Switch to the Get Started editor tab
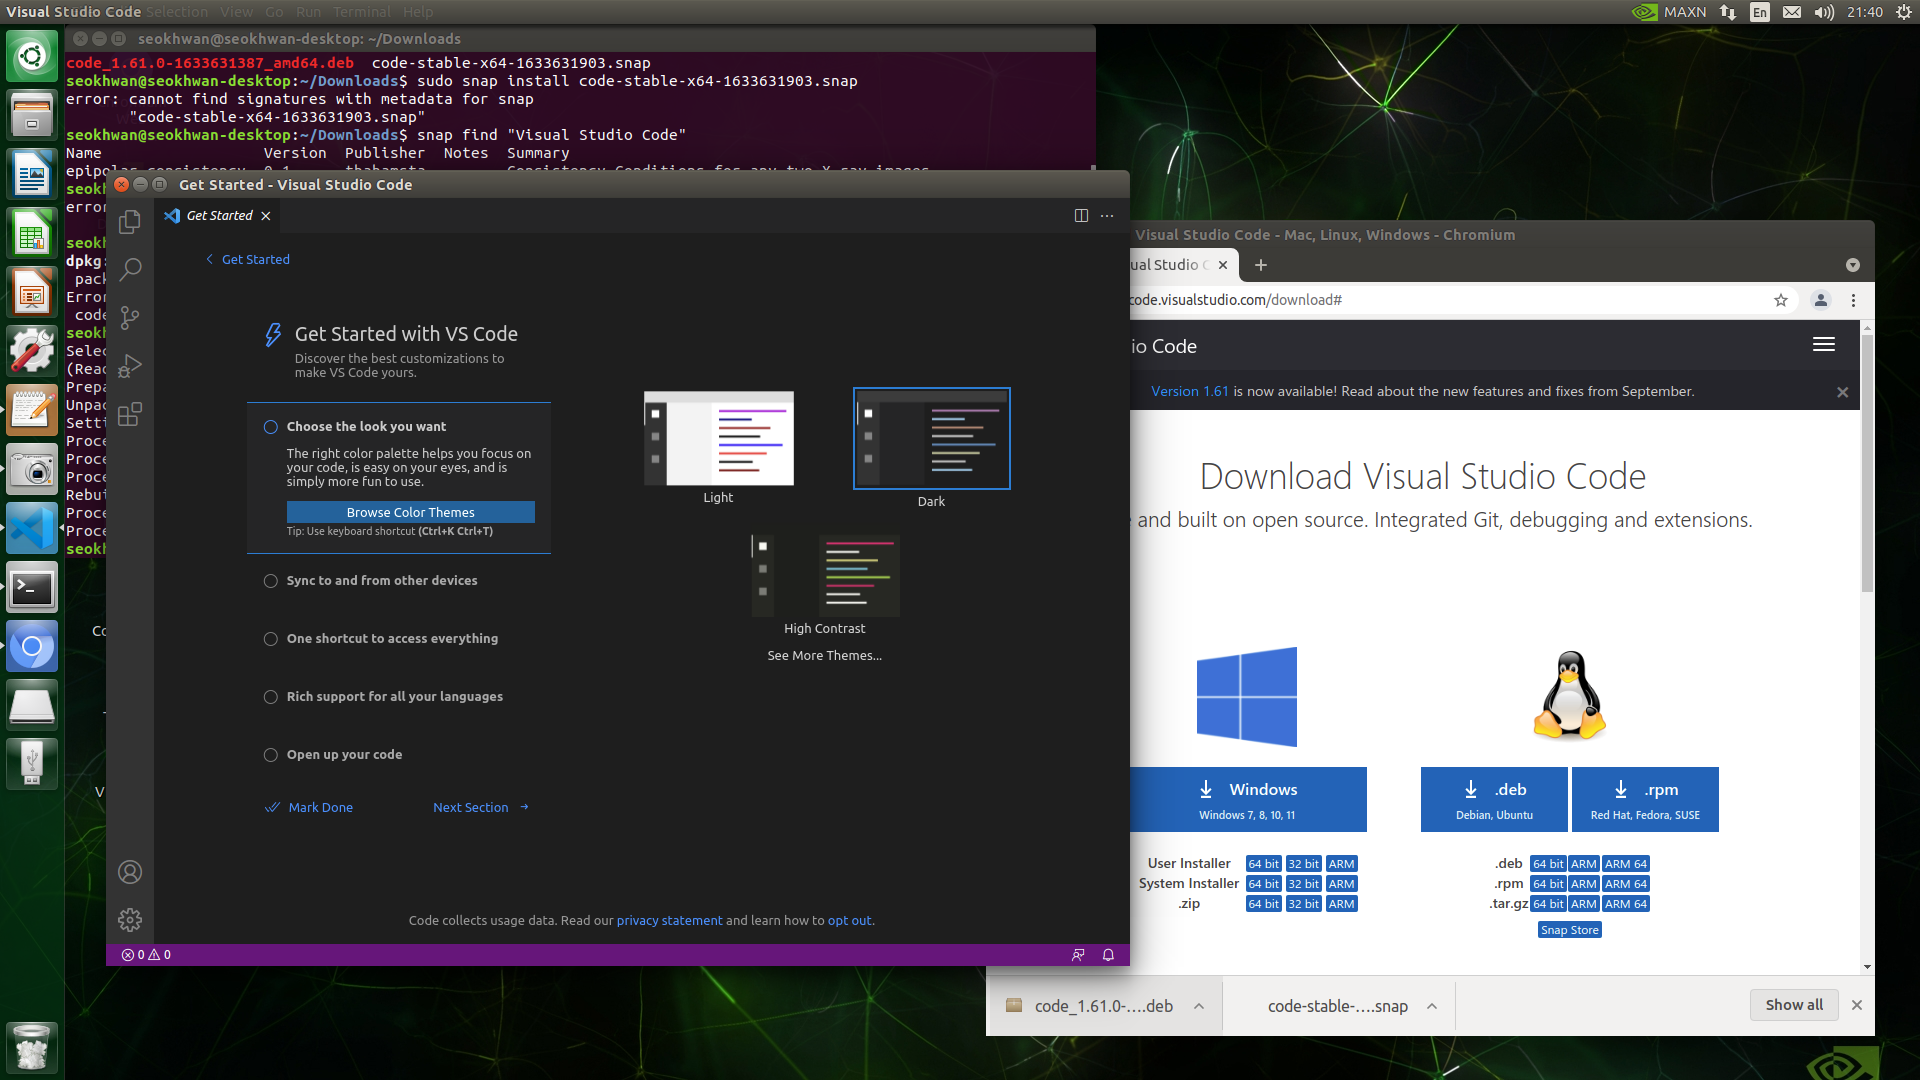The height and width of the screenshot is (1080, 1920). tap(219, 216)
